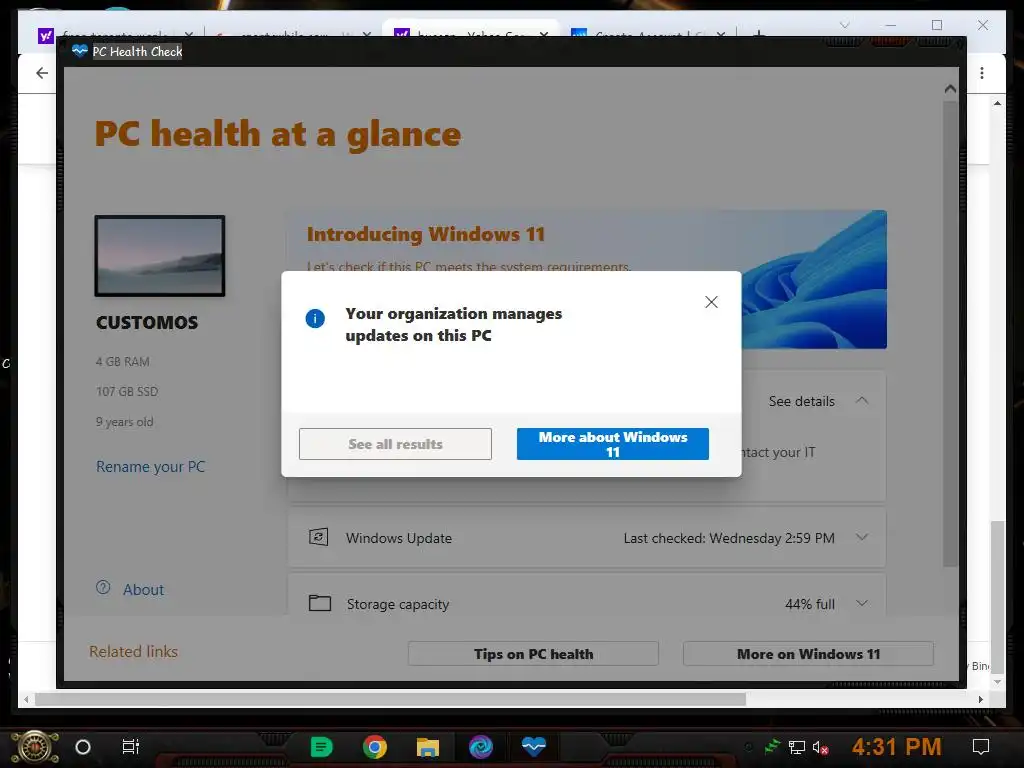Open Chrome three-dot menu
The image size is (1024, 768).
click(982, 73)
